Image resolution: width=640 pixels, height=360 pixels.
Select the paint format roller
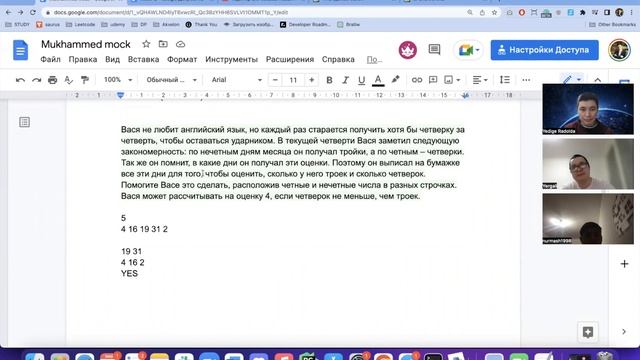[x=84, y=80]
